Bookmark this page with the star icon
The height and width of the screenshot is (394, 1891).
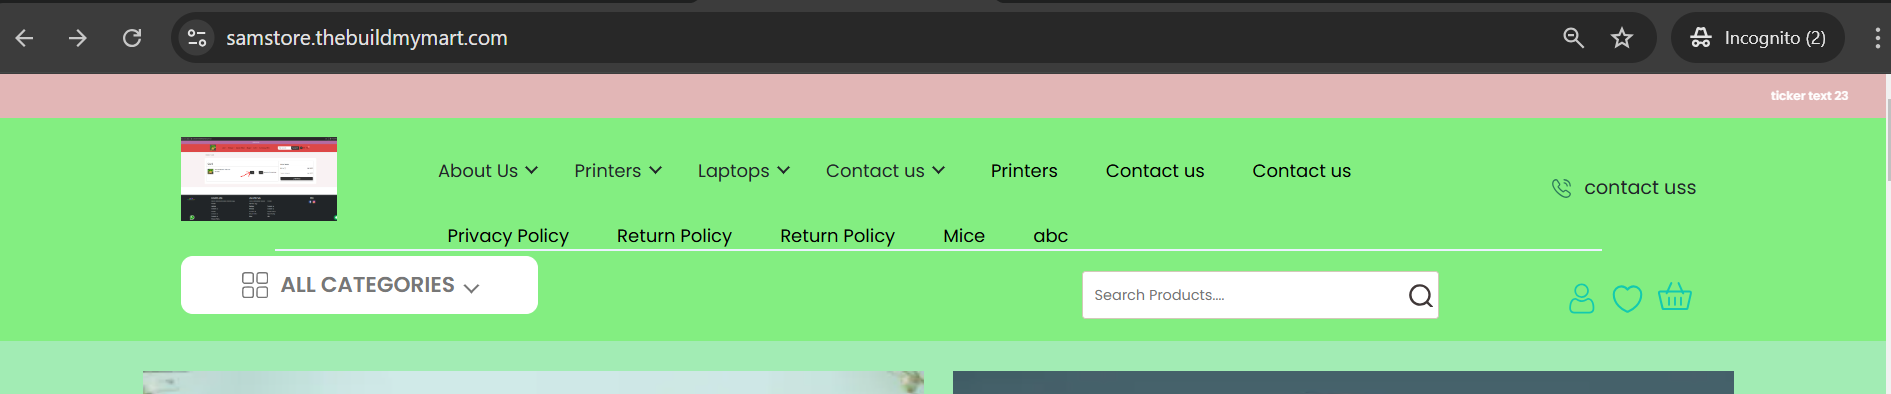(x=1622, y=38)
